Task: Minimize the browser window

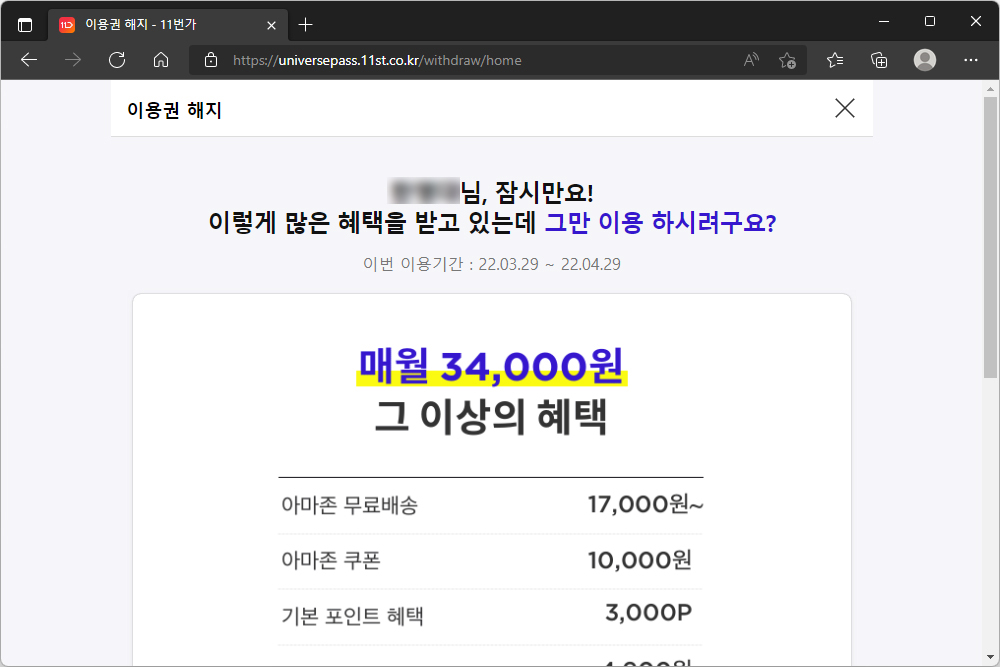Action: click(x=884, y=21)
